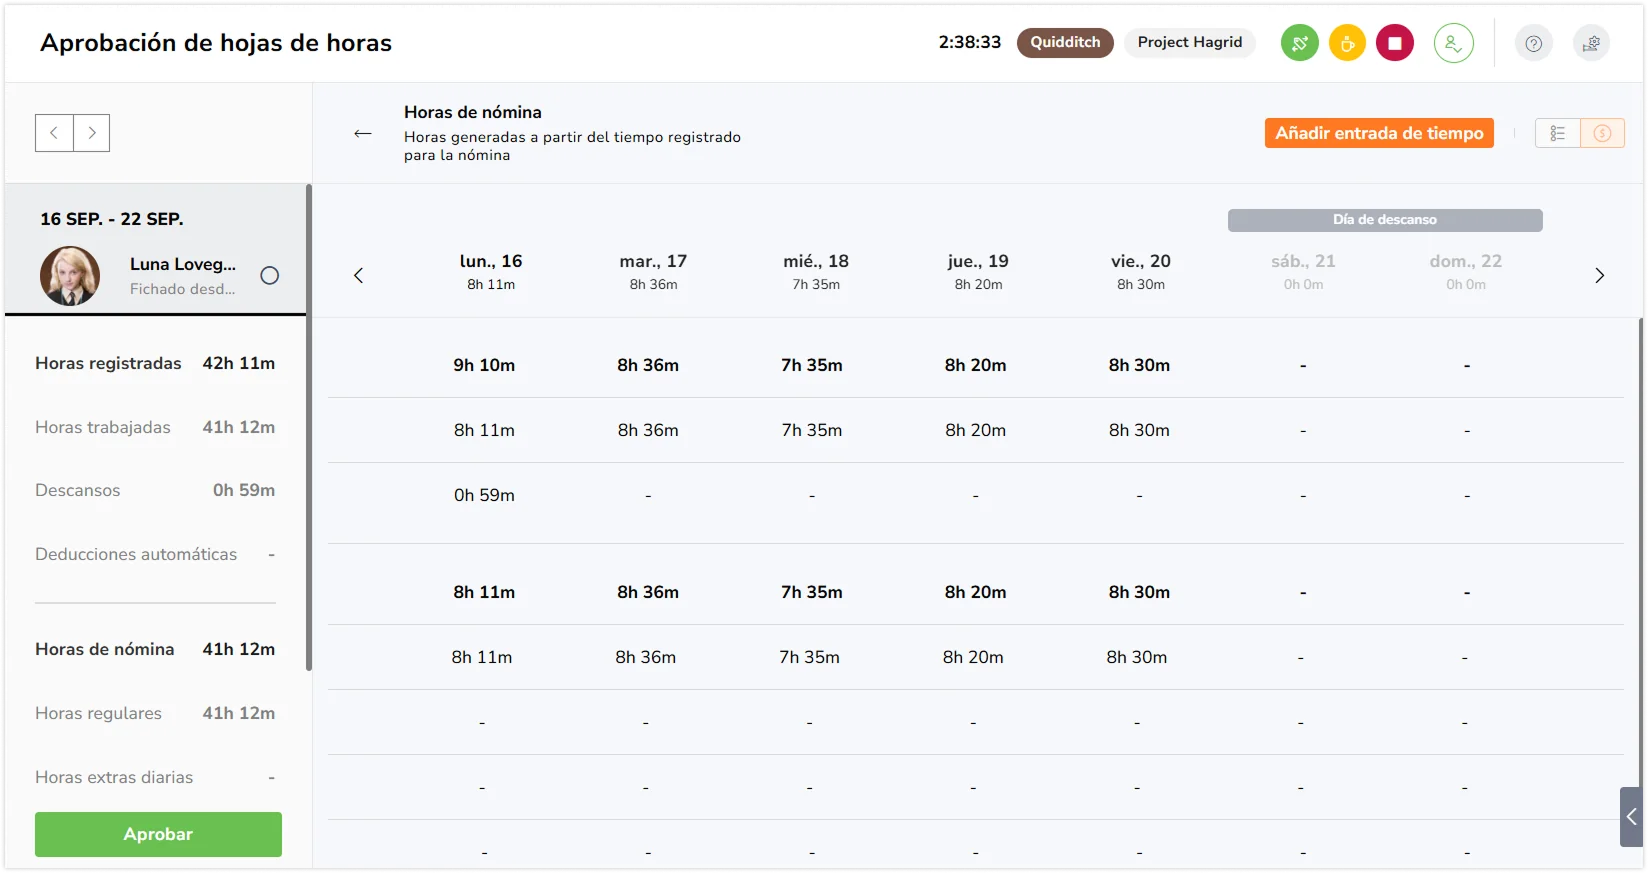
Task: Click Horas de nómina 41h 12m row
Action: (155, 649)
